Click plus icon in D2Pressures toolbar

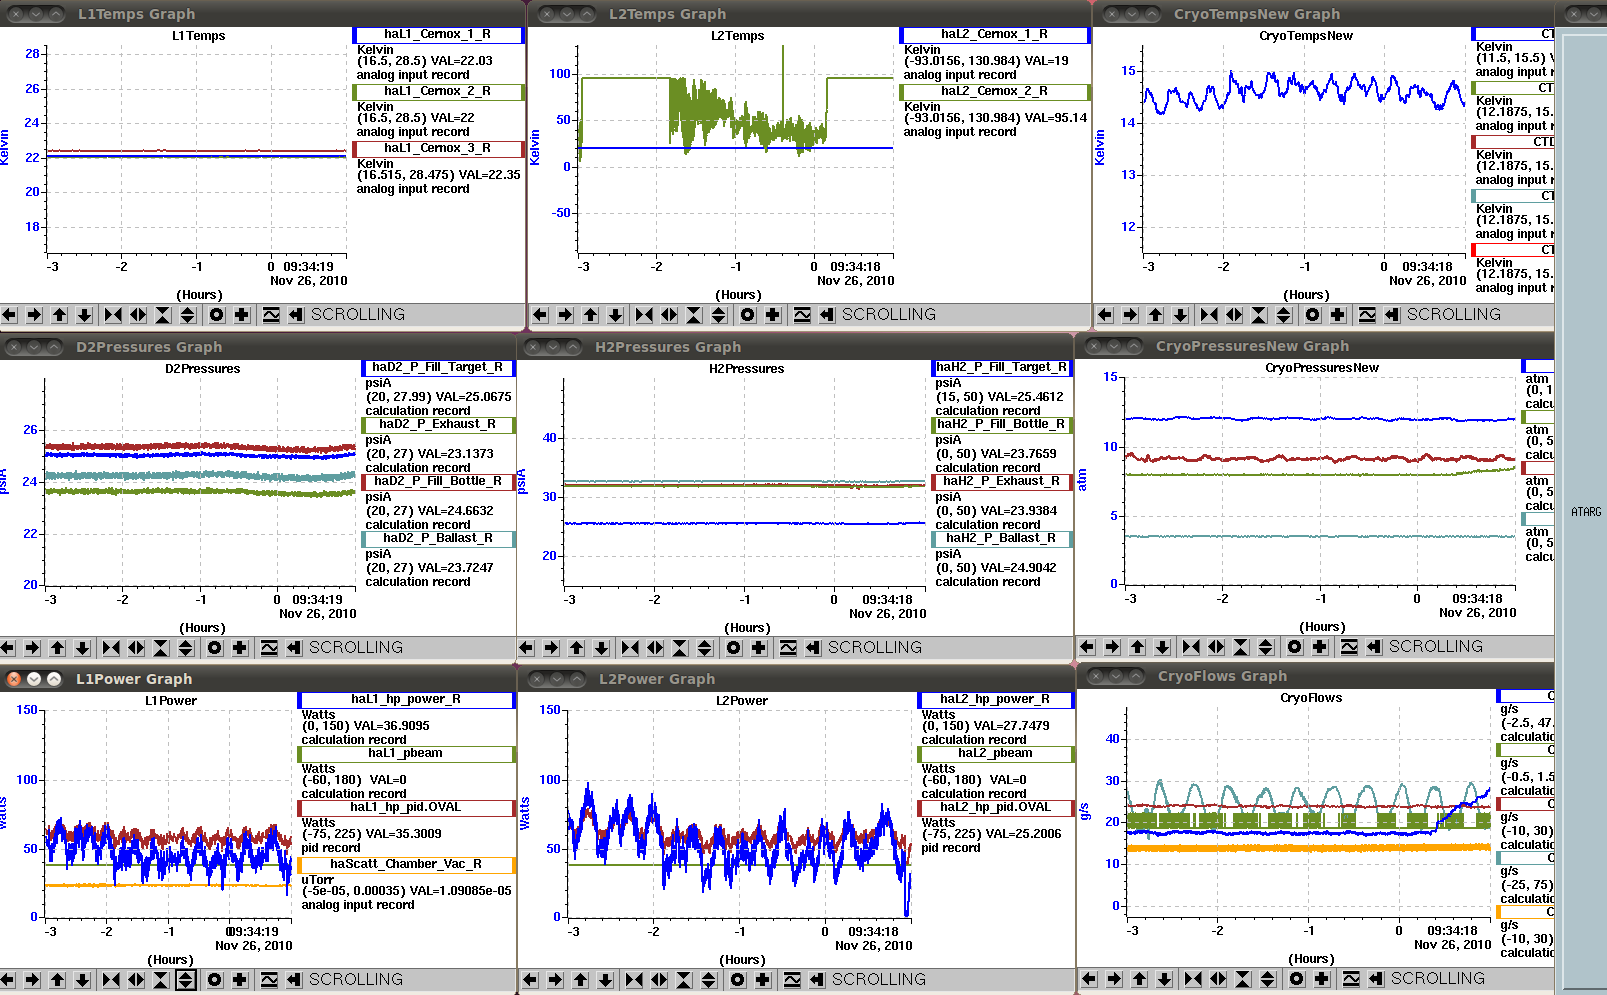click(240, 648)
